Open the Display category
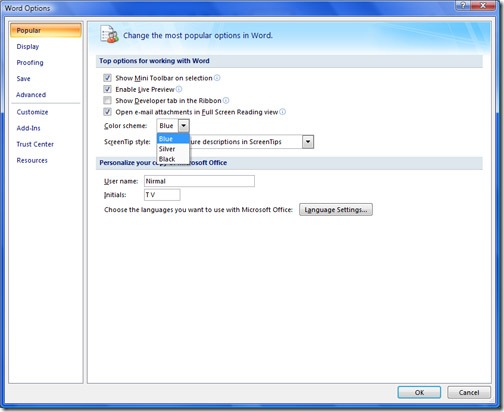The width and height of the screenshot is (504, 412). 28,47
